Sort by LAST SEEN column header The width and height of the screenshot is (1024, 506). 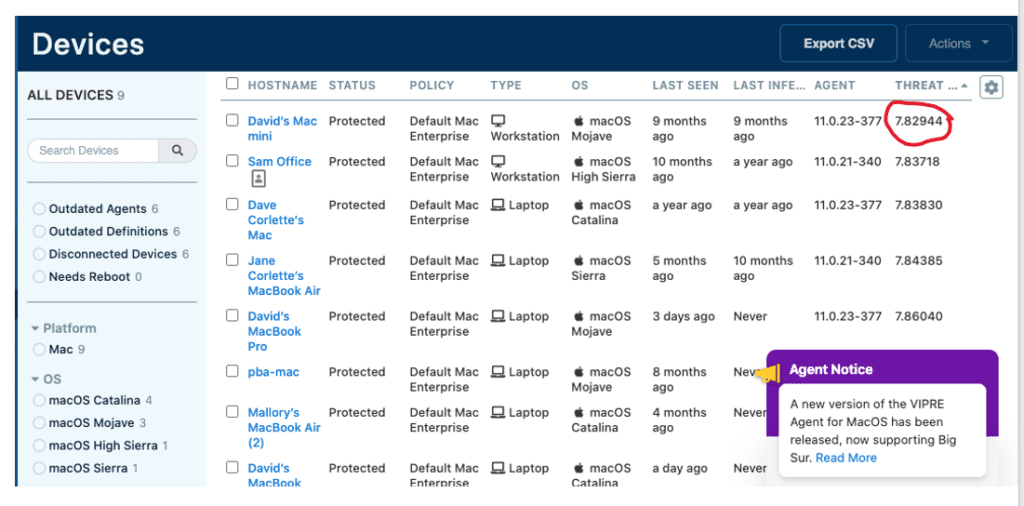(685, 85)
